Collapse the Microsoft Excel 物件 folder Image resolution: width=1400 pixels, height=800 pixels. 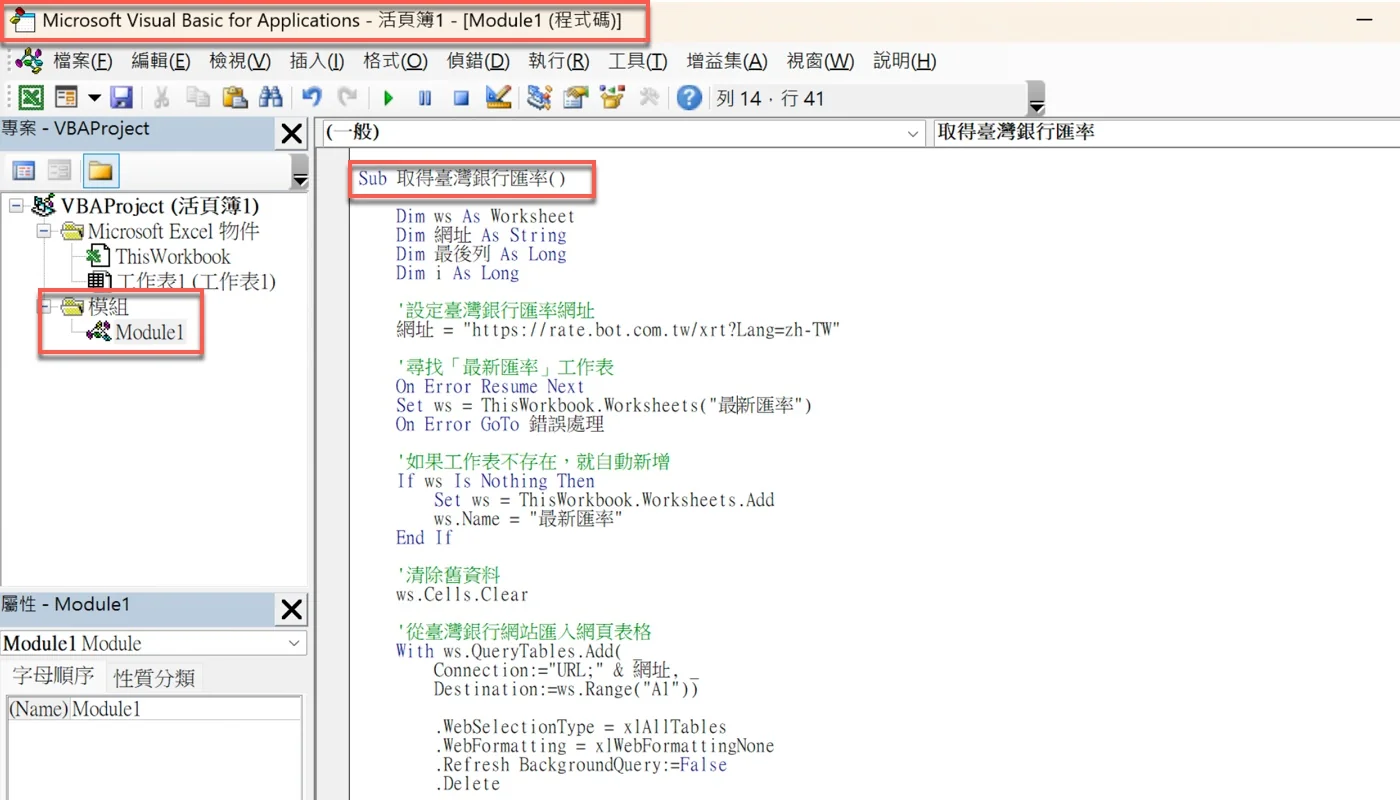44,232
